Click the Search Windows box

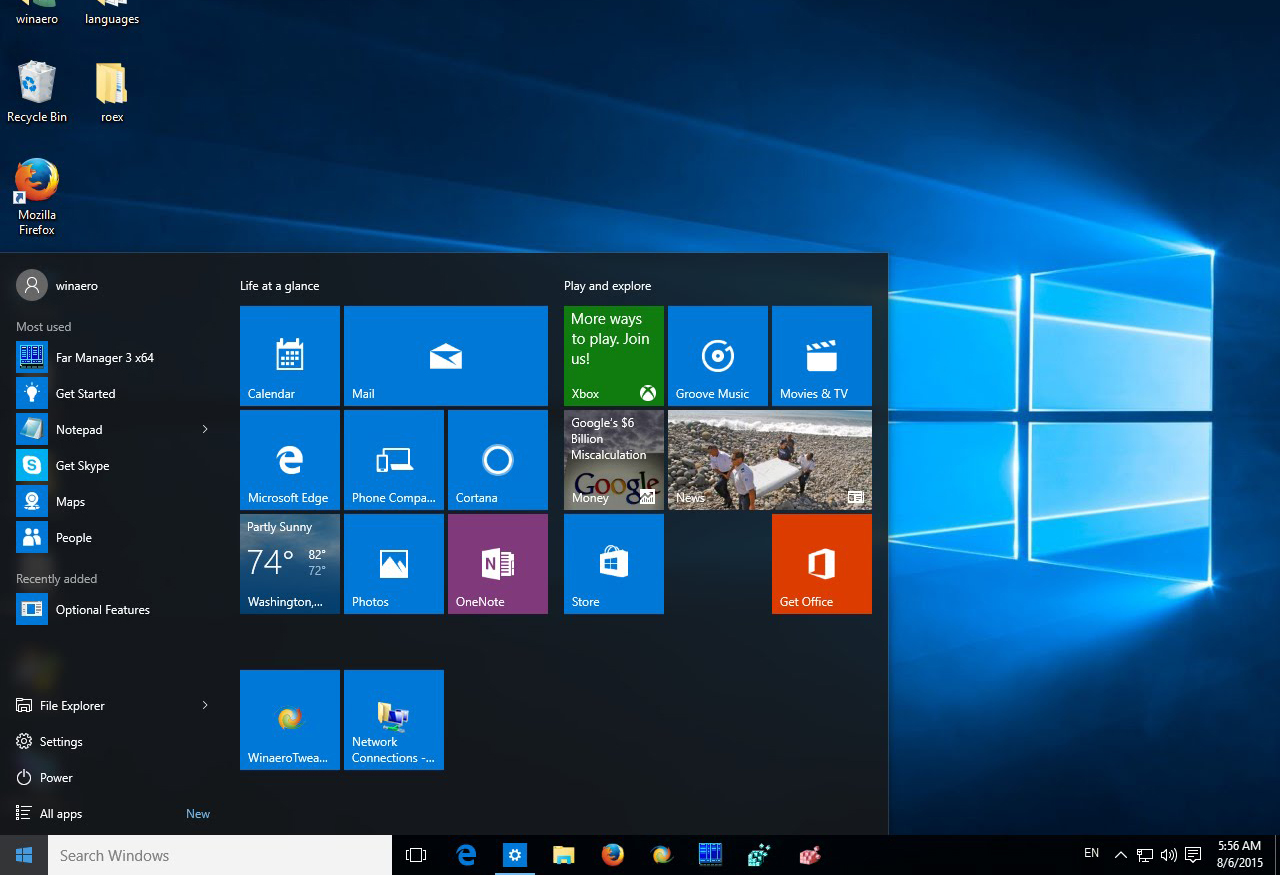point(220,855)
